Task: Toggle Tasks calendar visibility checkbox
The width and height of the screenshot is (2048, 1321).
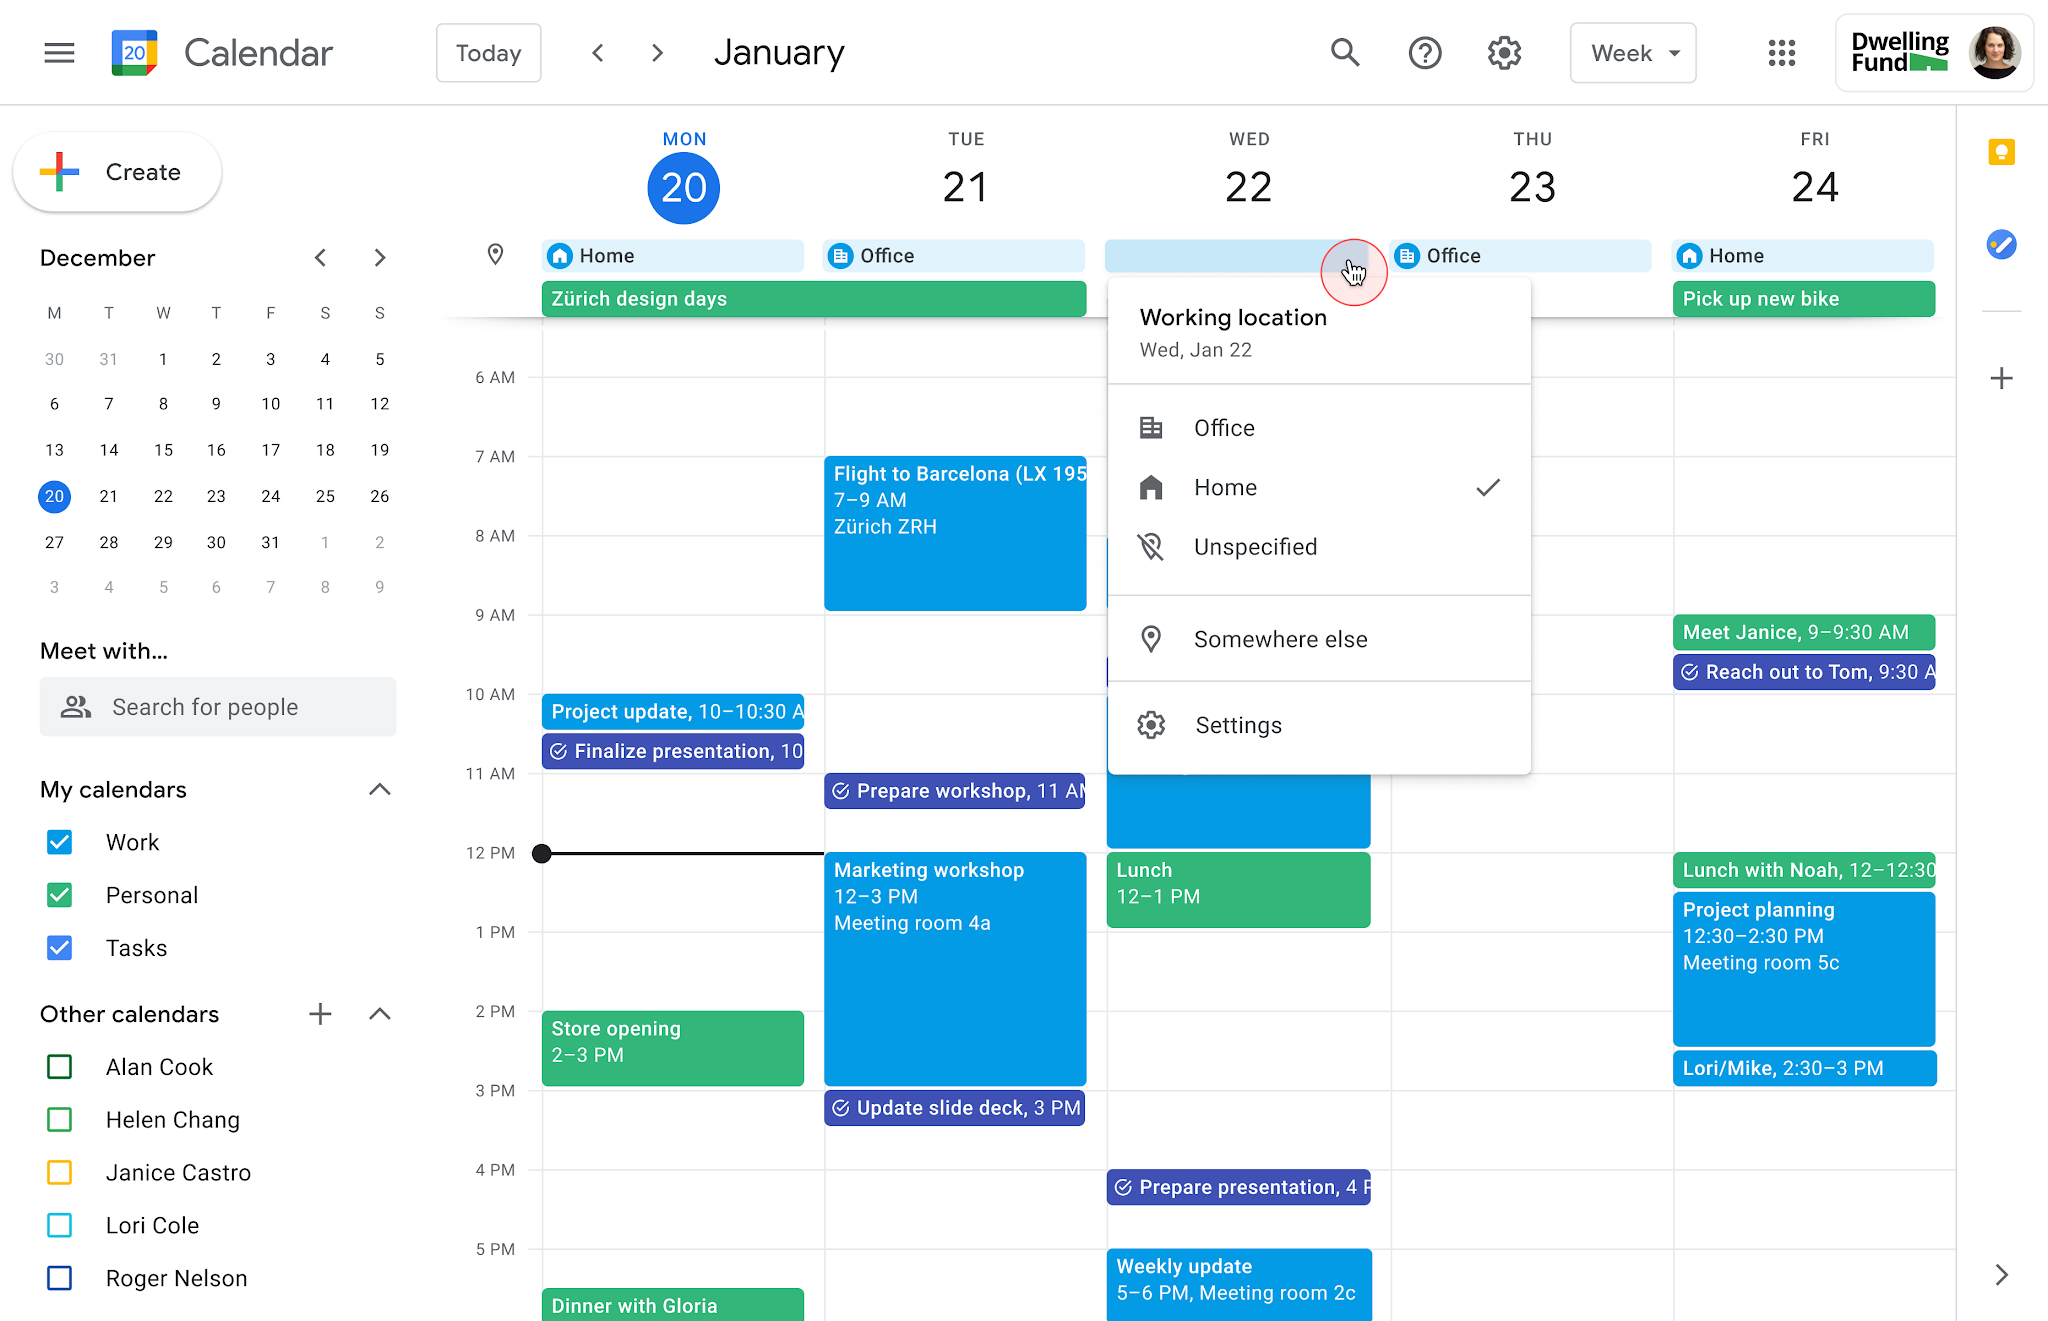Action: click(60, 948)
